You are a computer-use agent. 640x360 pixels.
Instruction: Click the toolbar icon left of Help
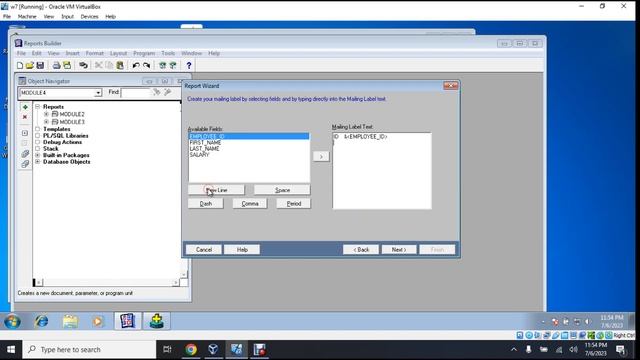pyautogui.click(x=173, y=65)
